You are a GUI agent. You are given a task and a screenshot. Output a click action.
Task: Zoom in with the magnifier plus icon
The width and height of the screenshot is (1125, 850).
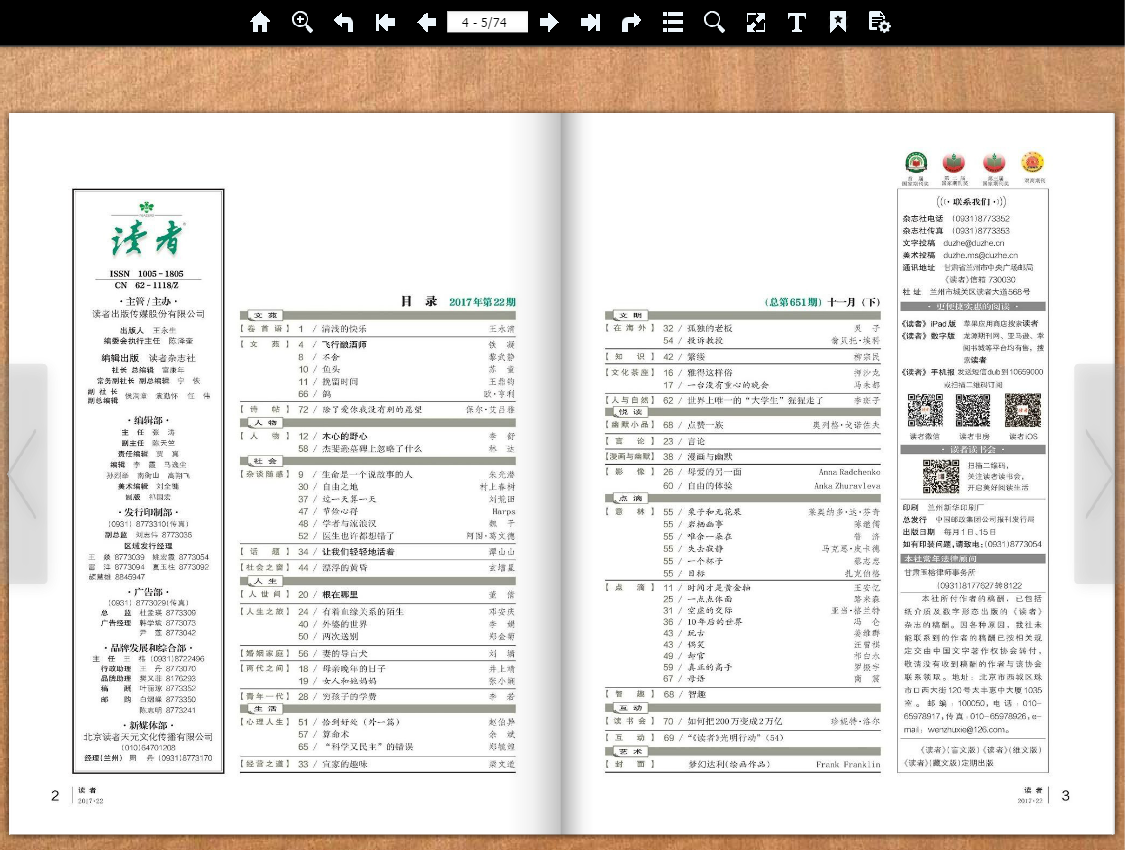tap(302, 22)
